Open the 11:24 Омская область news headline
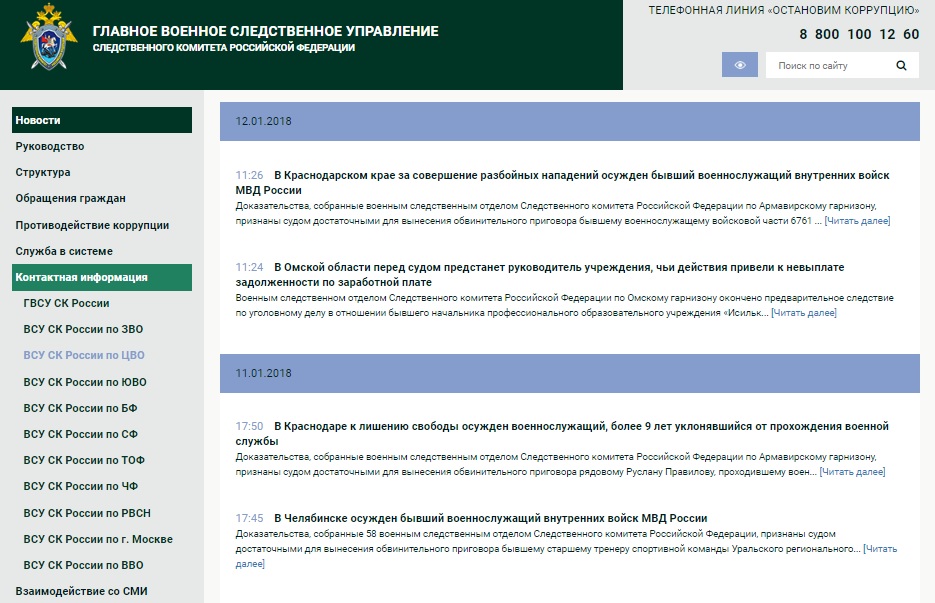Image resolution: width=935 pixels, height=603 pixels. [540, 274]
